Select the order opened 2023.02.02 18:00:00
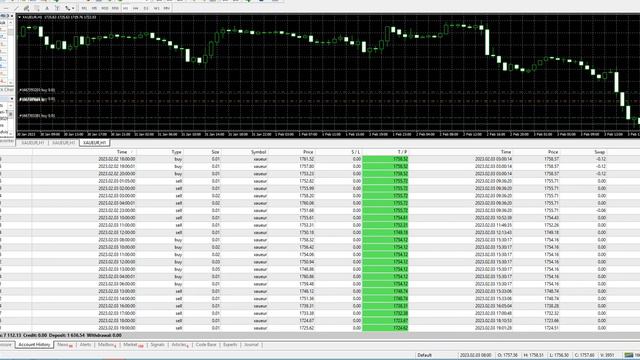The image size is (640, 360). [320, 159]
